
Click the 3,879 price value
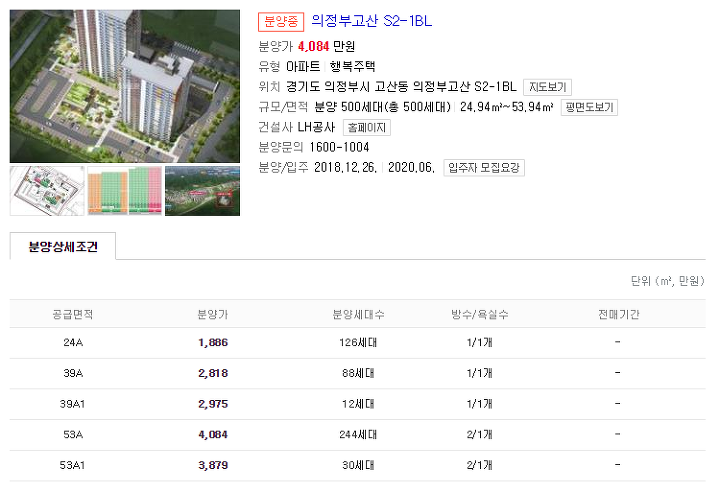click(x=213, y=465)
